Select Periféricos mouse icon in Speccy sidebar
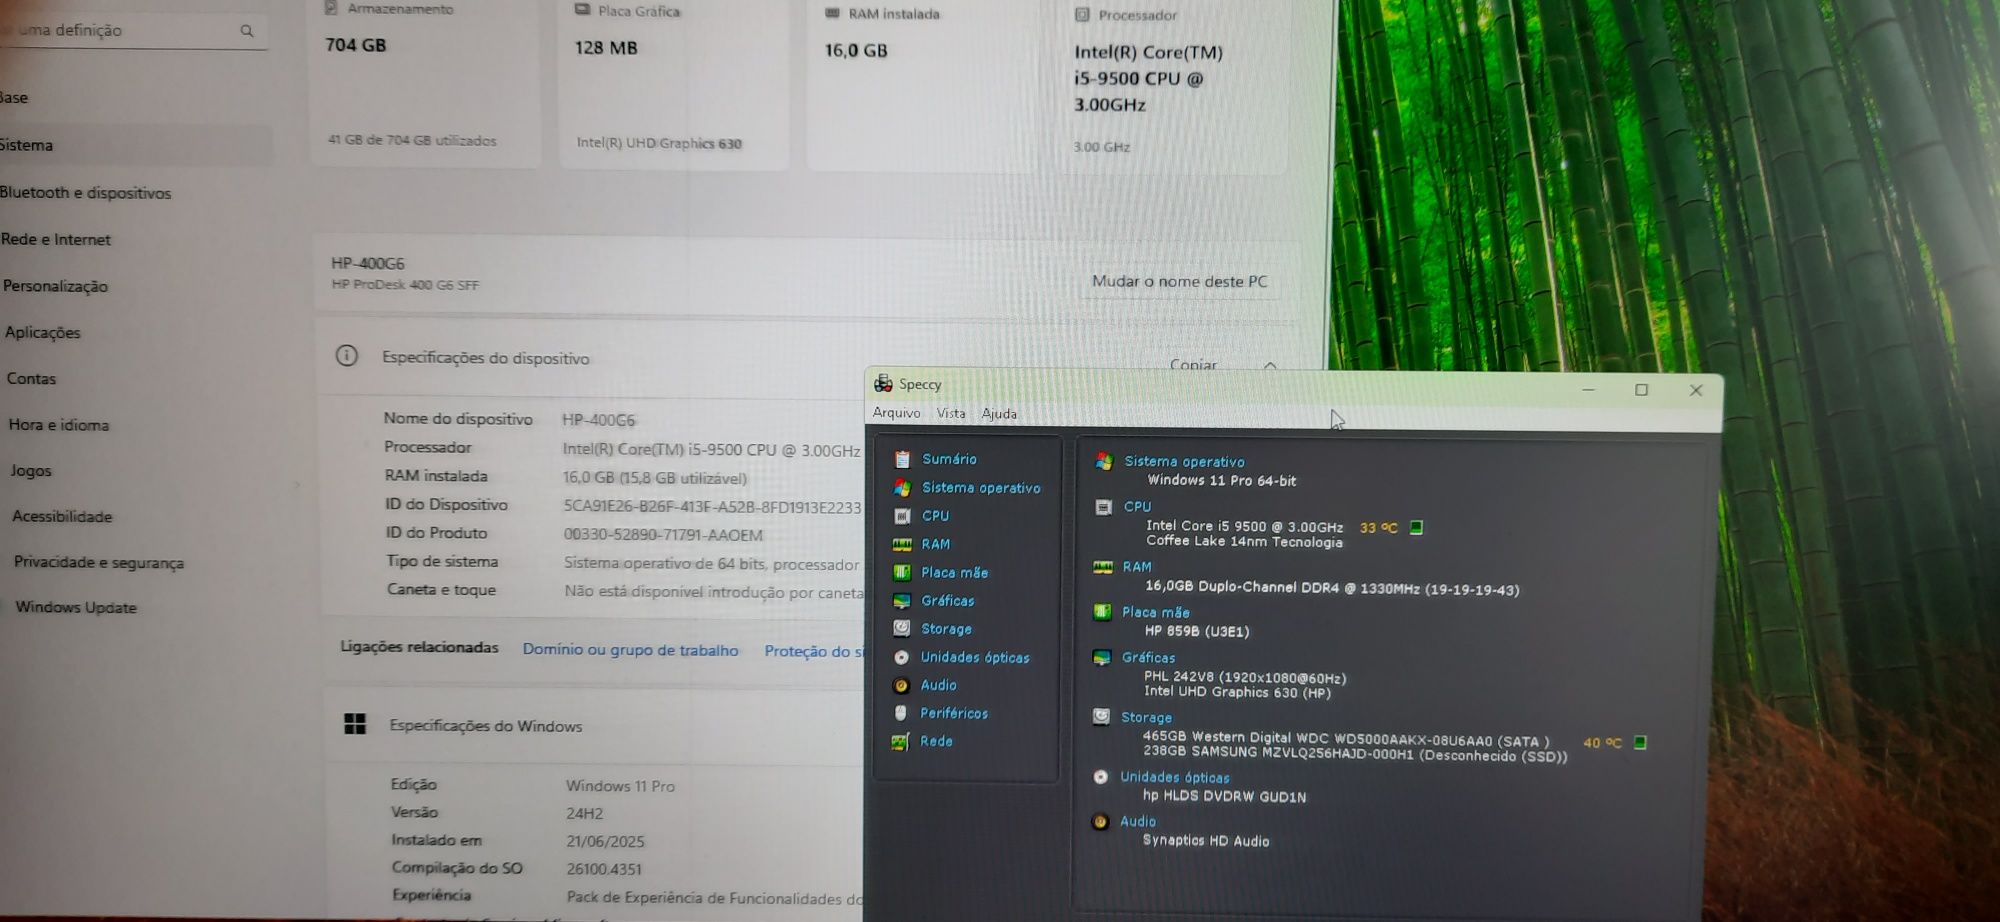Viewport: 2000px width, 922px height. [900, 713]
